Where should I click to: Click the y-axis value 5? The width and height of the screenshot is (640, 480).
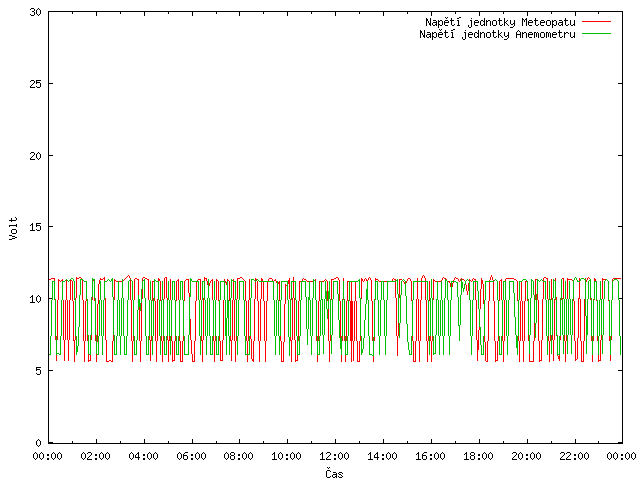(39, 371)
